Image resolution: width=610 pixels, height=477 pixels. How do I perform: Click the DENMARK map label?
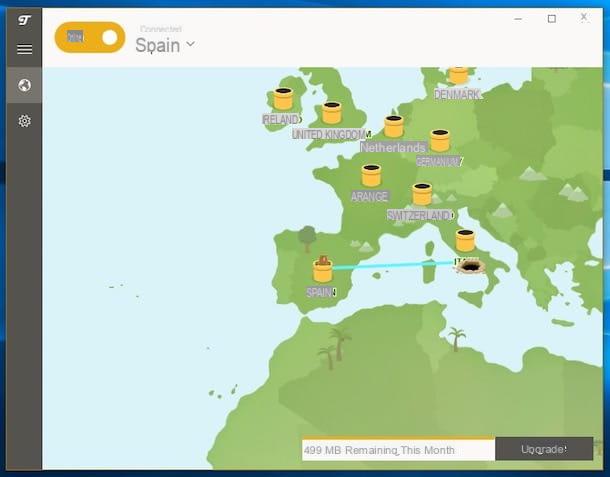[x=458, y=95]
